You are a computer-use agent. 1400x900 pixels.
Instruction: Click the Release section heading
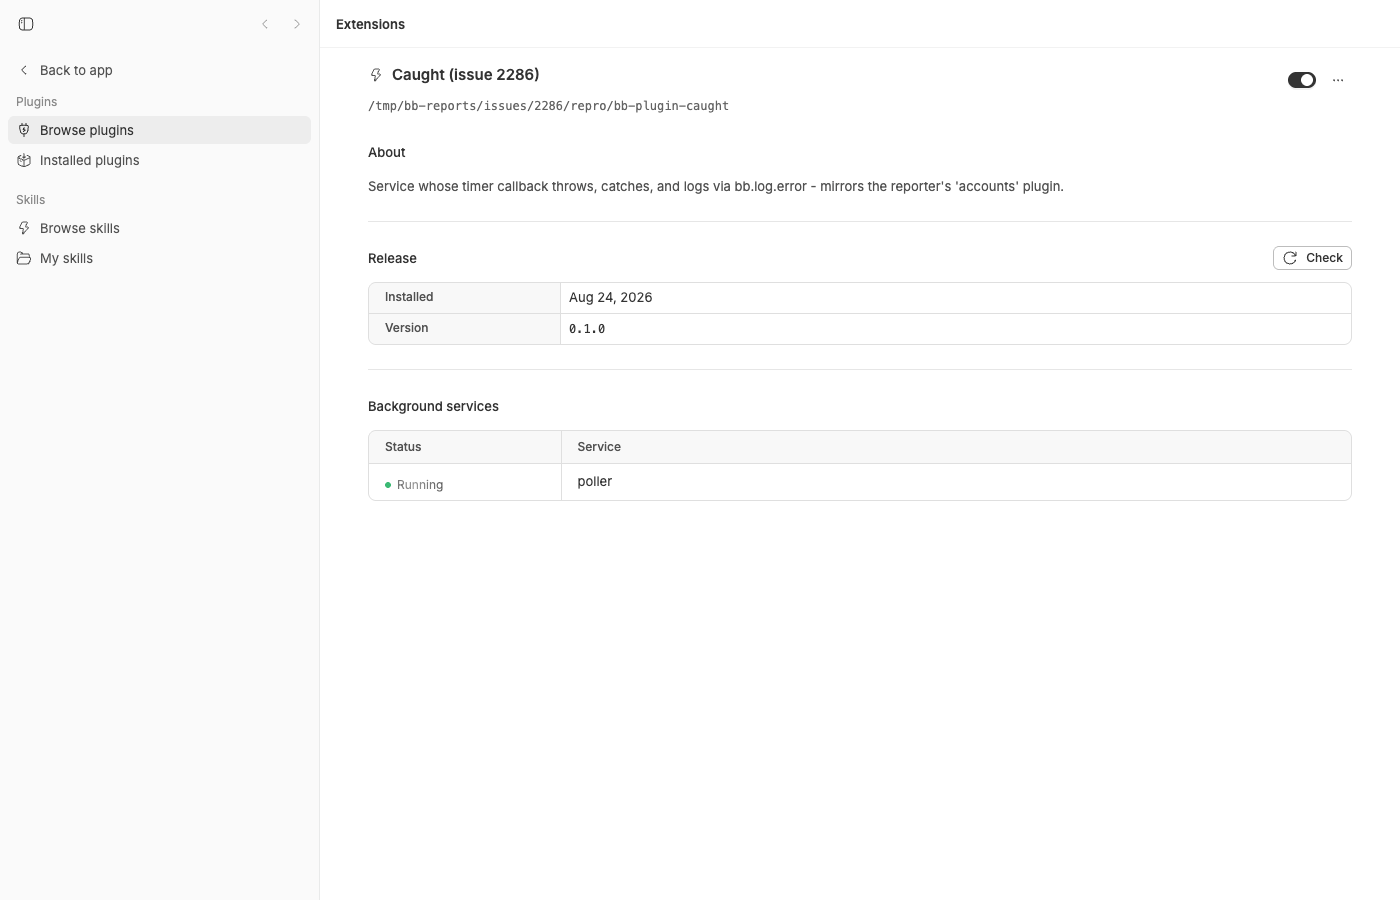[x=392, y=258]
